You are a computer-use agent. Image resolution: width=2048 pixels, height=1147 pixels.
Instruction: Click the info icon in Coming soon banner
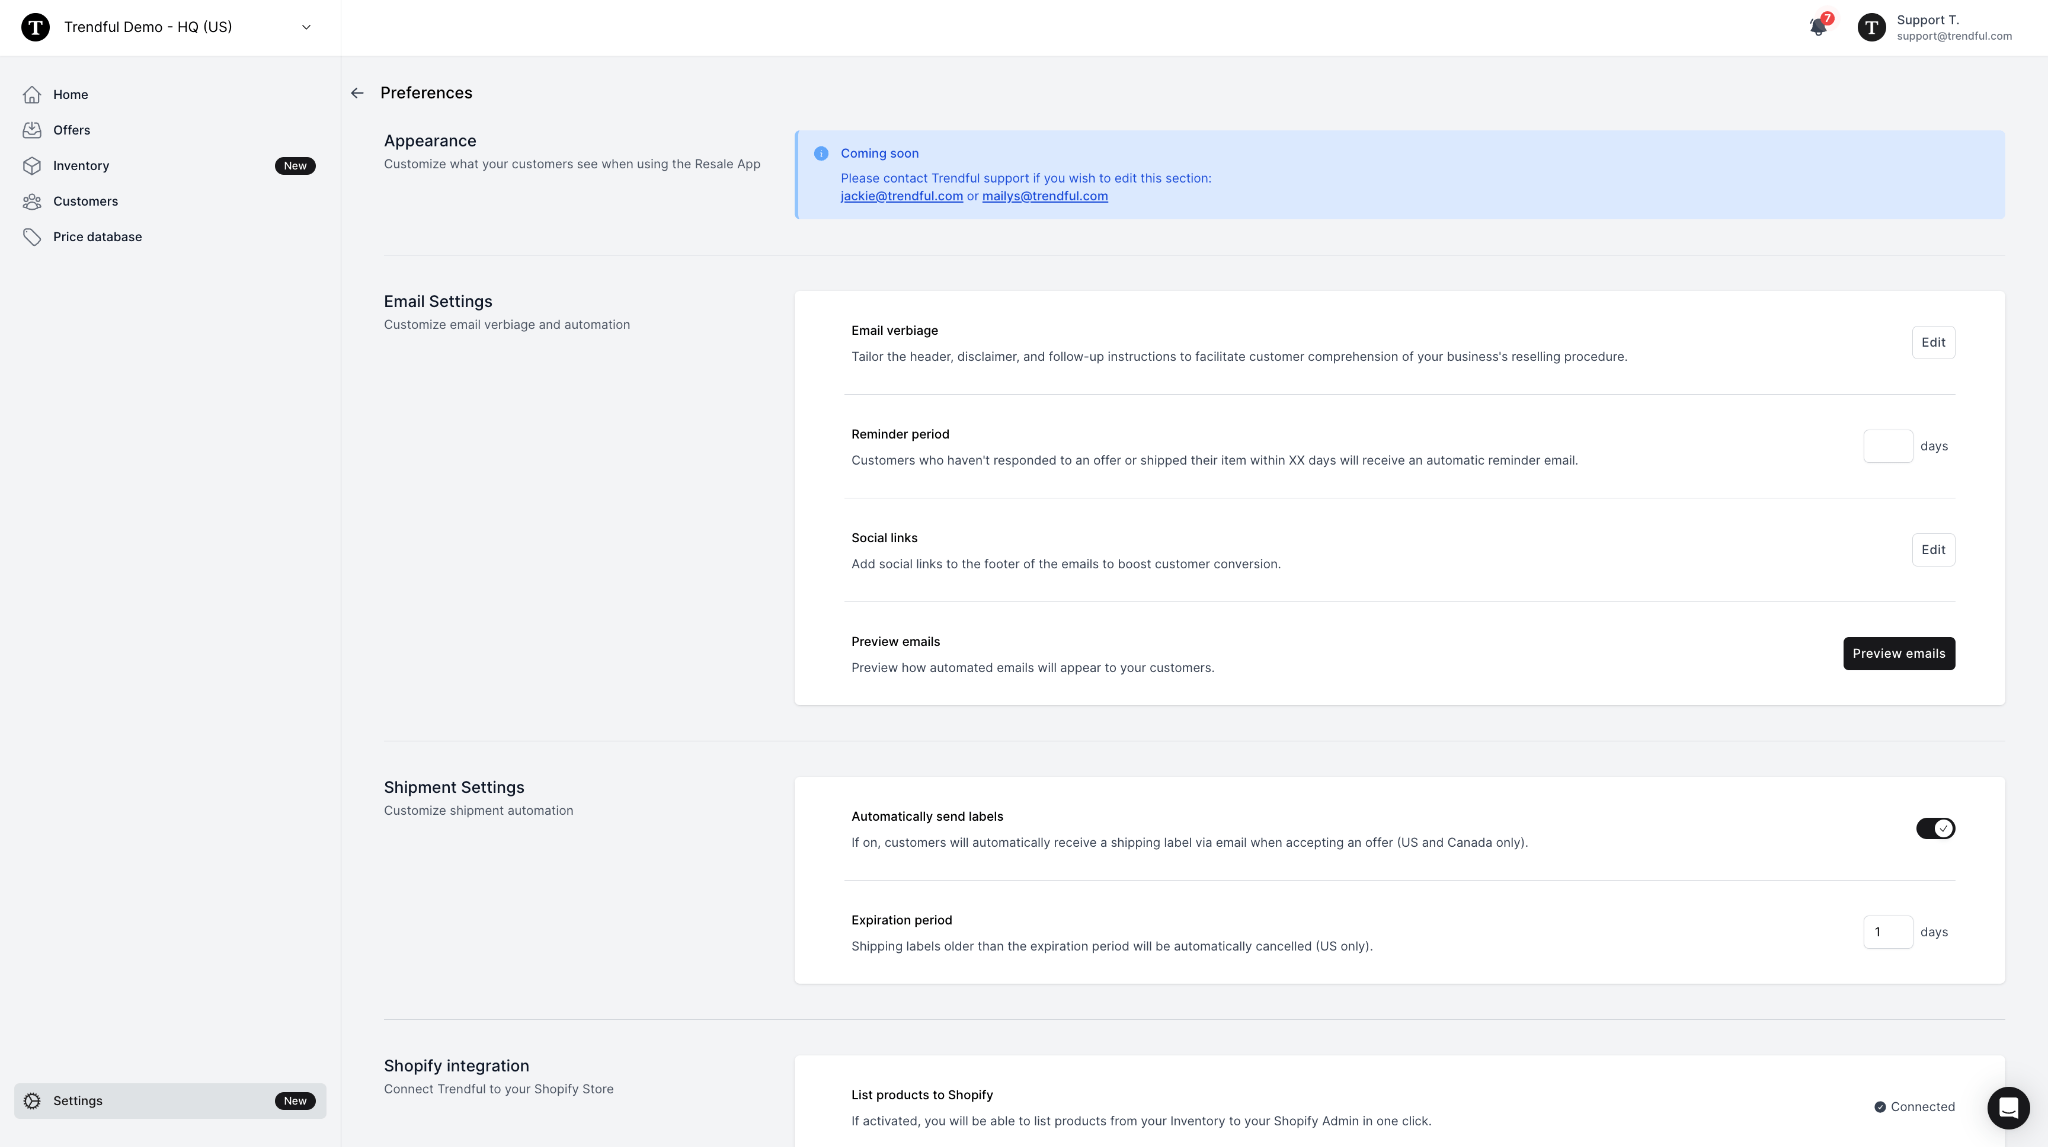pyautogui.click(x=821, y=154)
